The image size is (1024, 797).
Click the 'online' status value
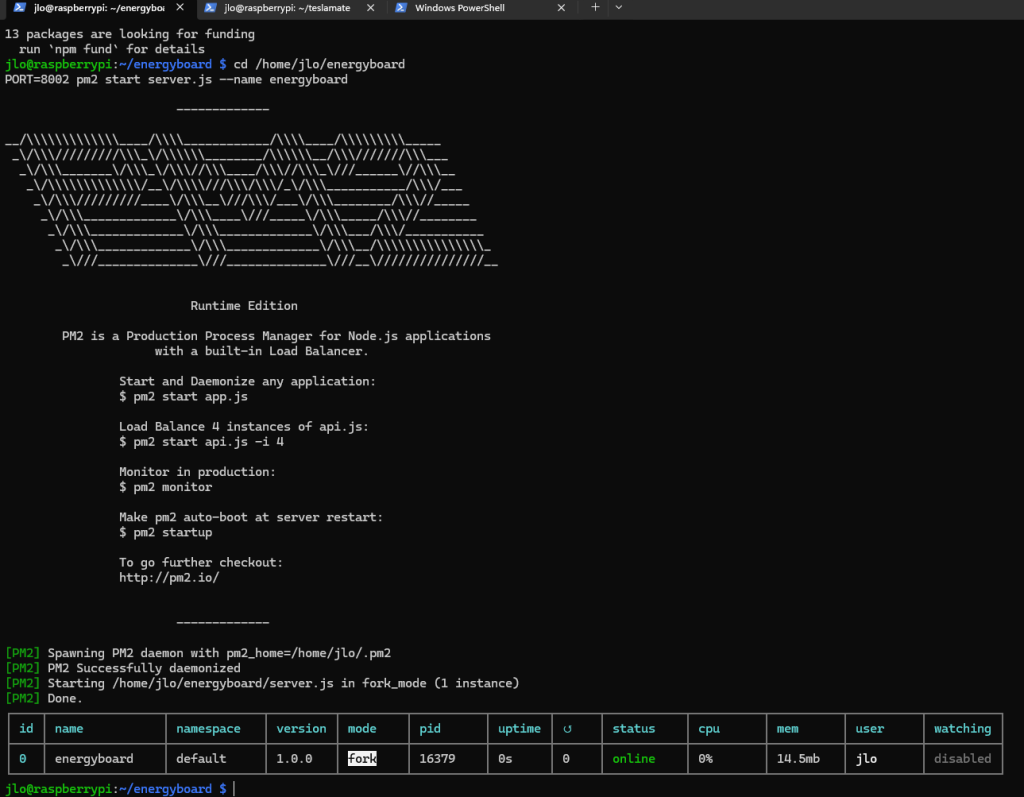(x=633, y=758)
